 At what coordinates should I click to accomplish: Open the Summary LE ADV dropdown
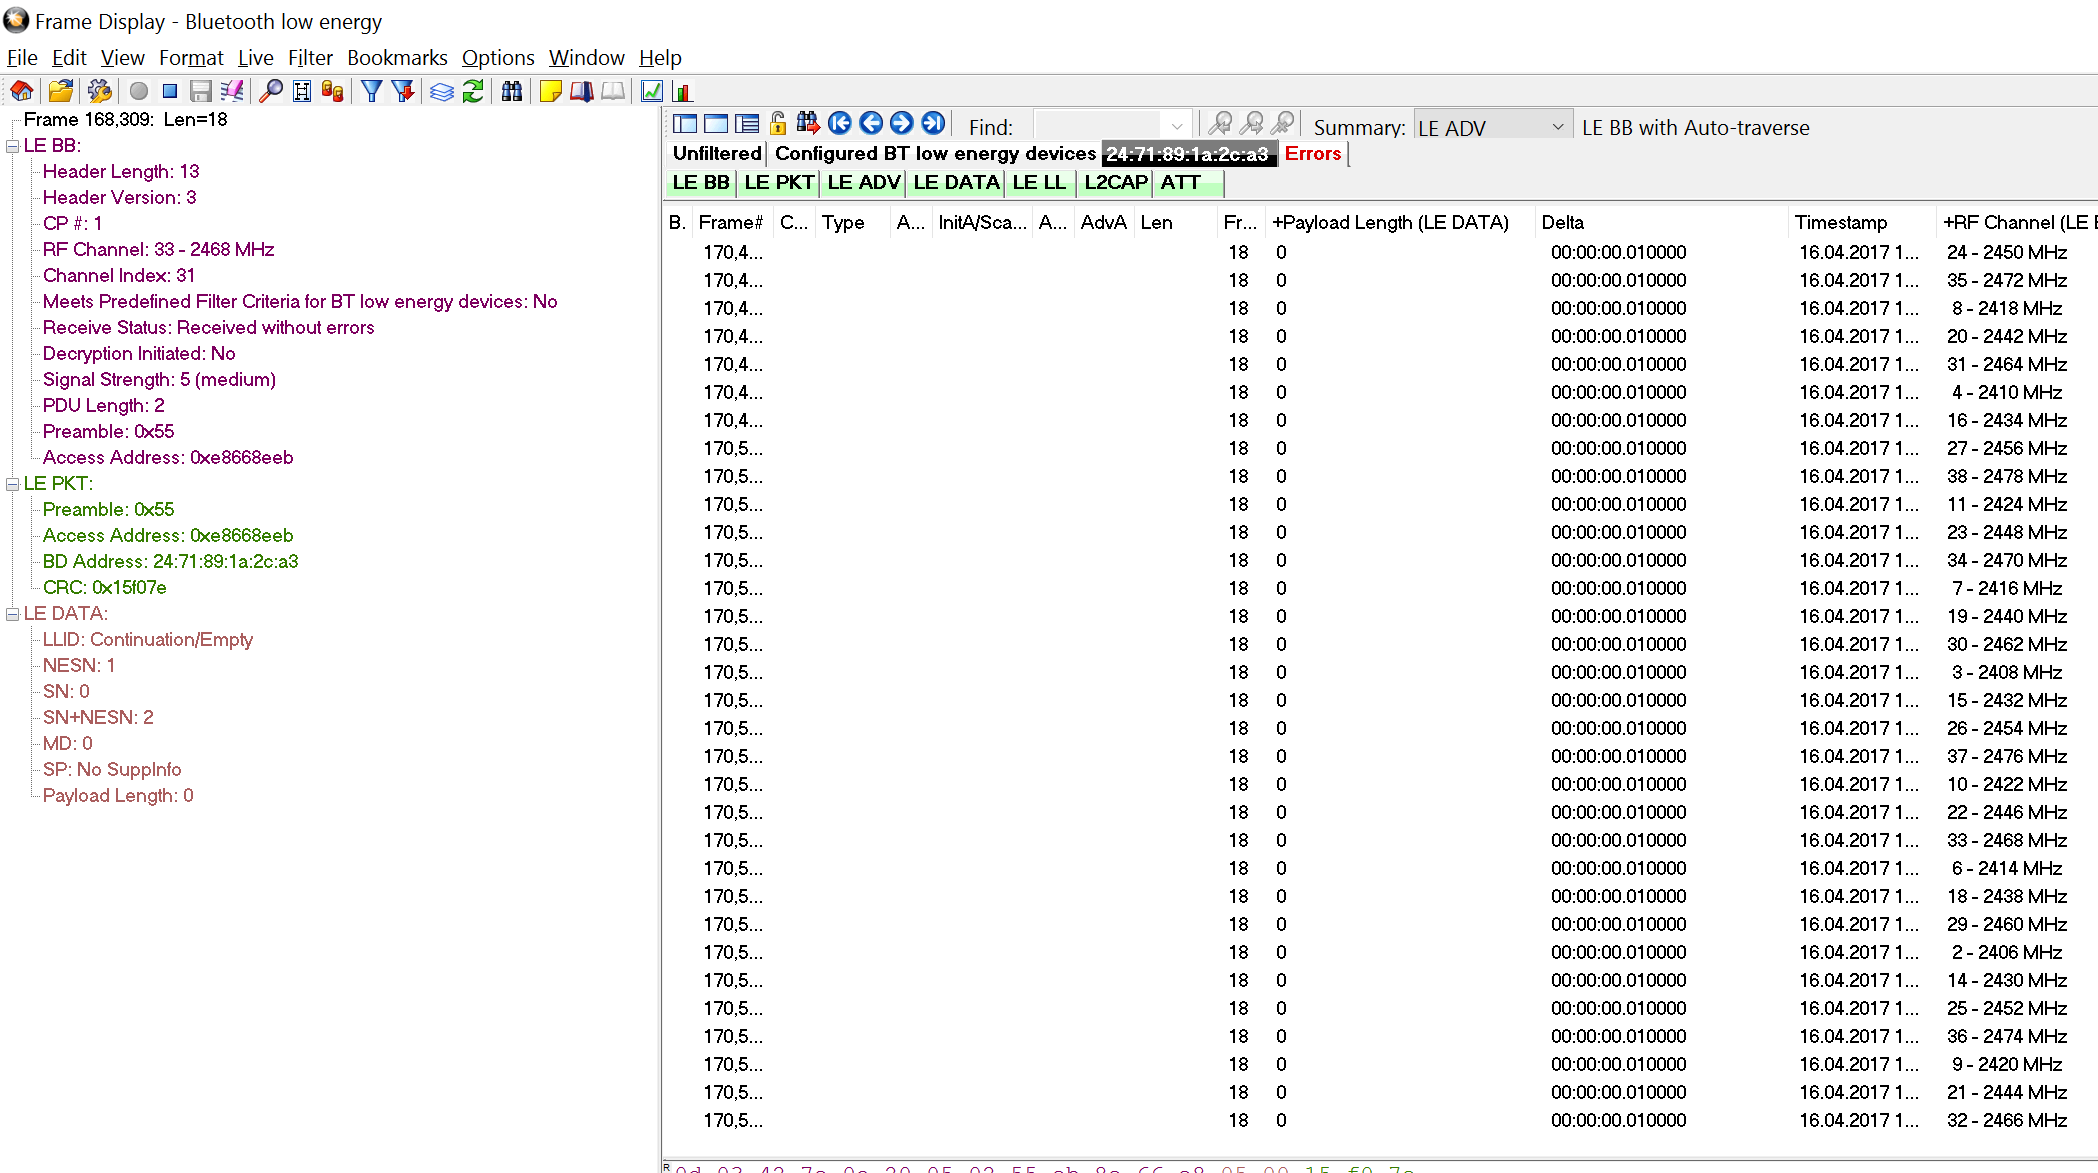point(1492,127)
